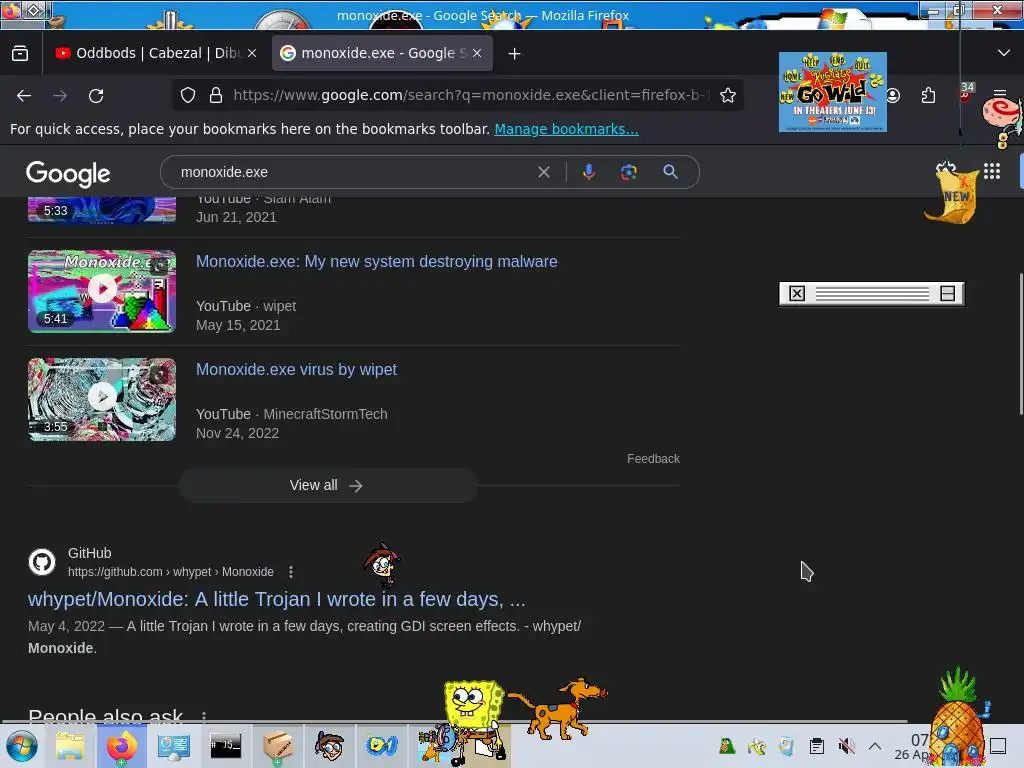The width and height of the screenshot is (1024, 768).
Task: Switch to Firefox in the taskbar
Action: pos(121,746)
